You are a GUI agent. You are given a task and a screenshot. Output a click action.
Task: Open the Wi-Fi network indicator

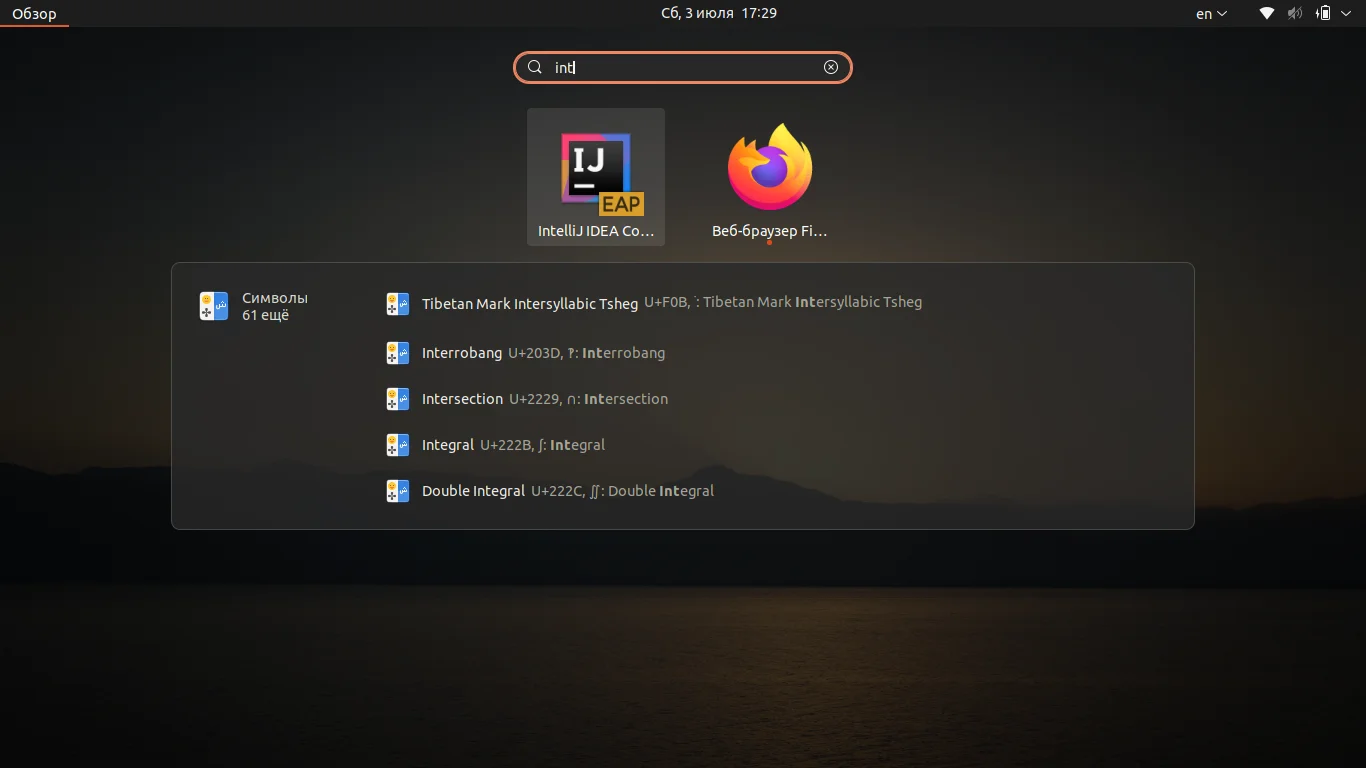1267,14
